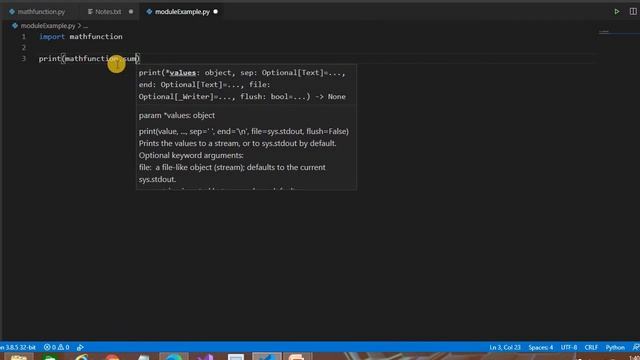
Task: Select the moduleExample.py tab
Action: (x=182, y=12)
